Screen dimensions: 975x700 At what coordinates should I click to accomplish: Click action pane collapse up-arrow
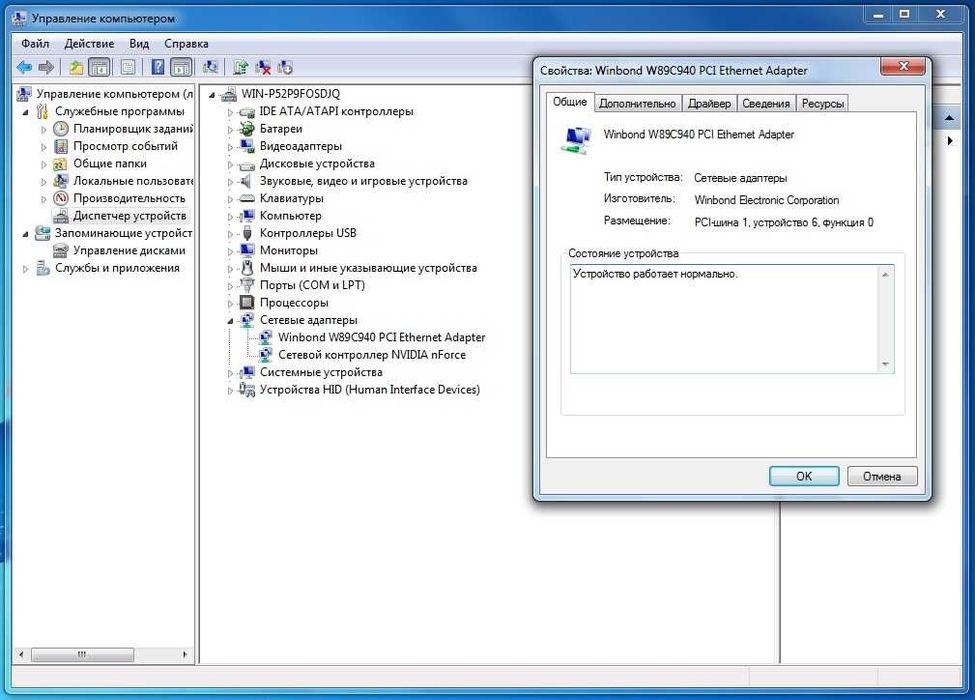click(949, 117)
